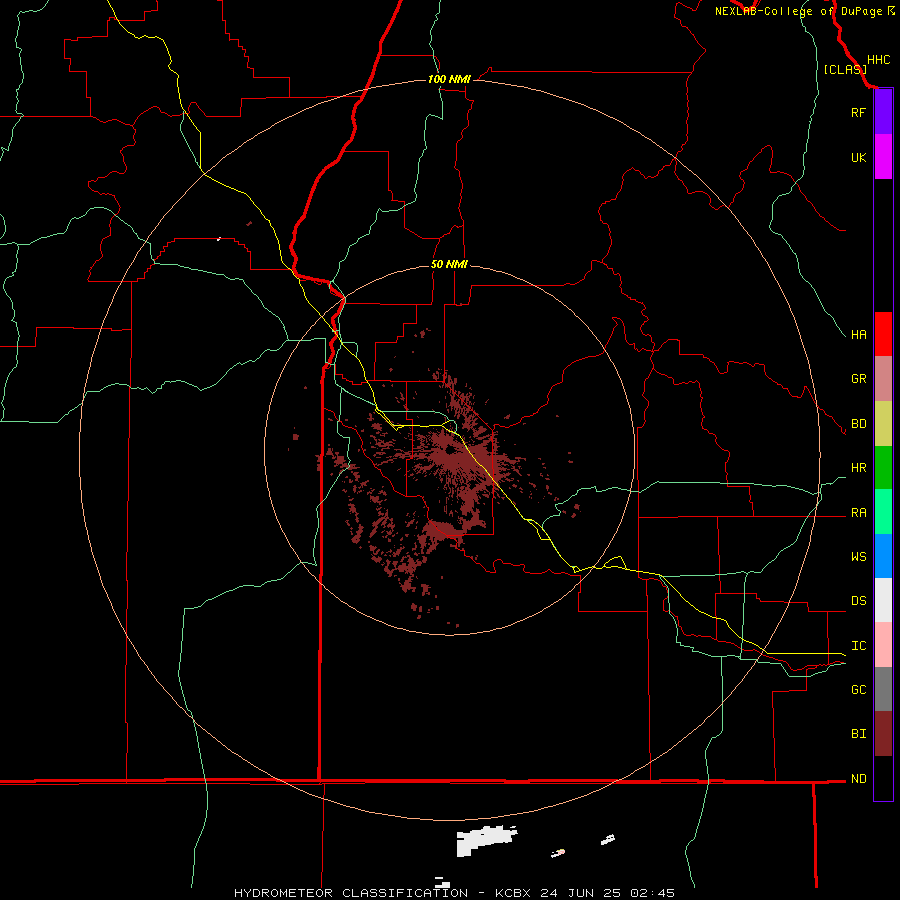Select the yellow BD legend color
Screen dimensions: 900x900
(x=883, y=424)
